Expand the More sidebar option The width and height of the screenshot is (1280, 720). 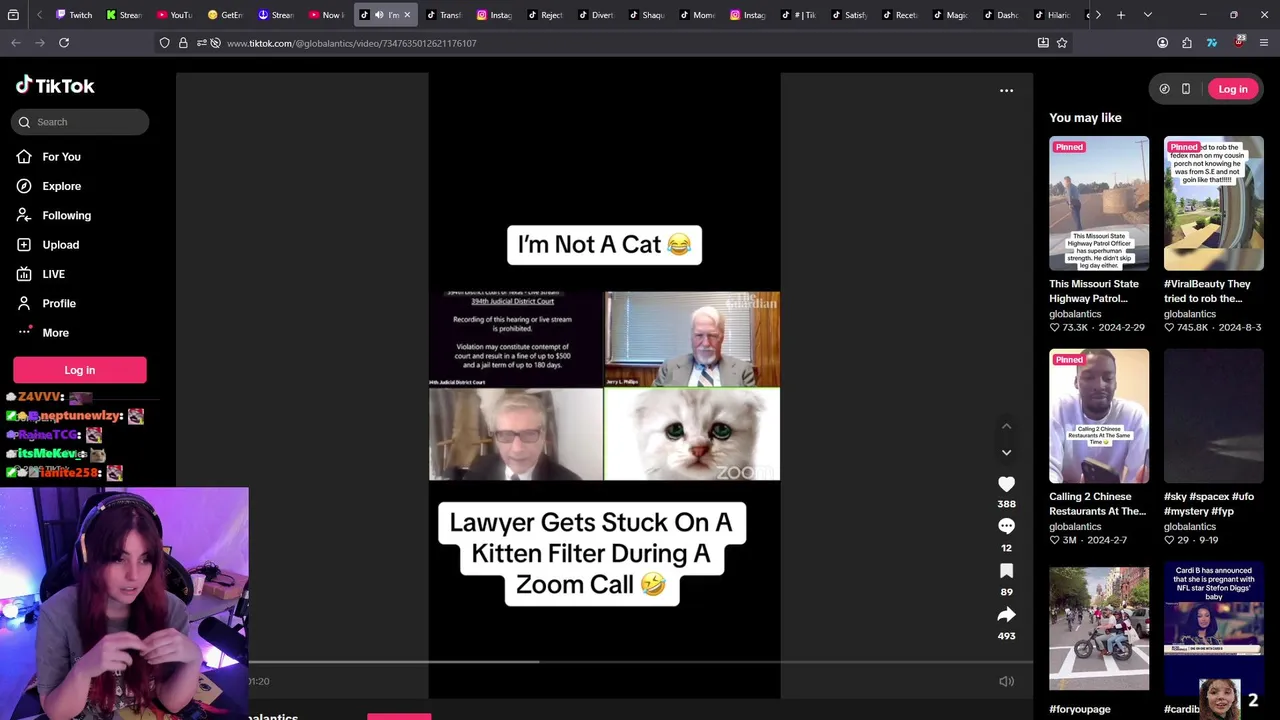(x=55, y=333)
